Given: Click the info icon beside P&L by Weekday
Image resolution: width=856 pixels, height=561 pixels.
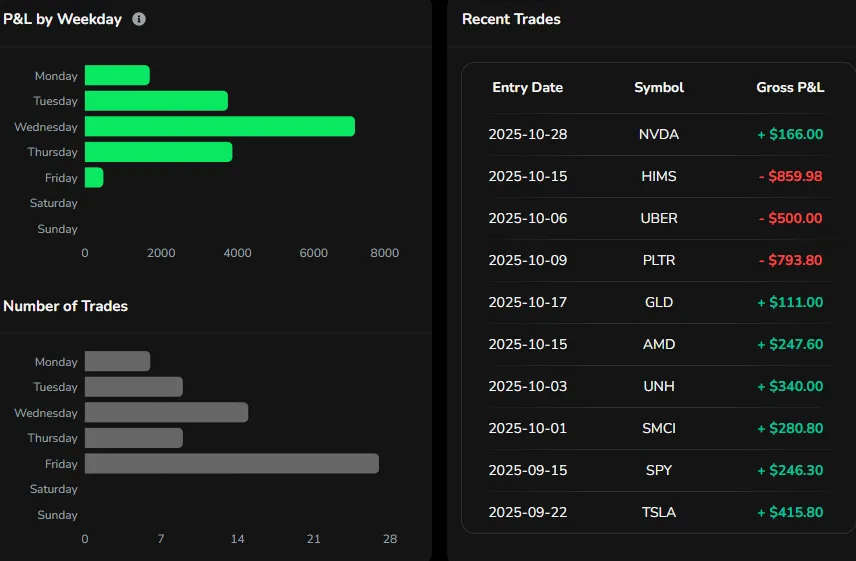Looking at the screenshot, I should point(139,19).
